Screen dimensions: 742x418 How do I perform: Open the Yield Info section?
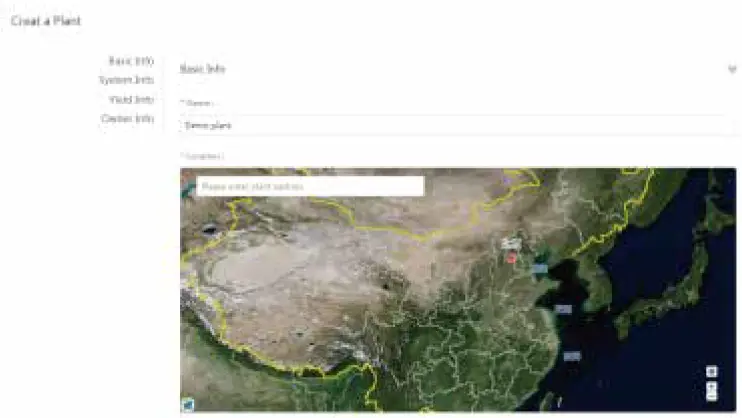(x=132, y=99)
